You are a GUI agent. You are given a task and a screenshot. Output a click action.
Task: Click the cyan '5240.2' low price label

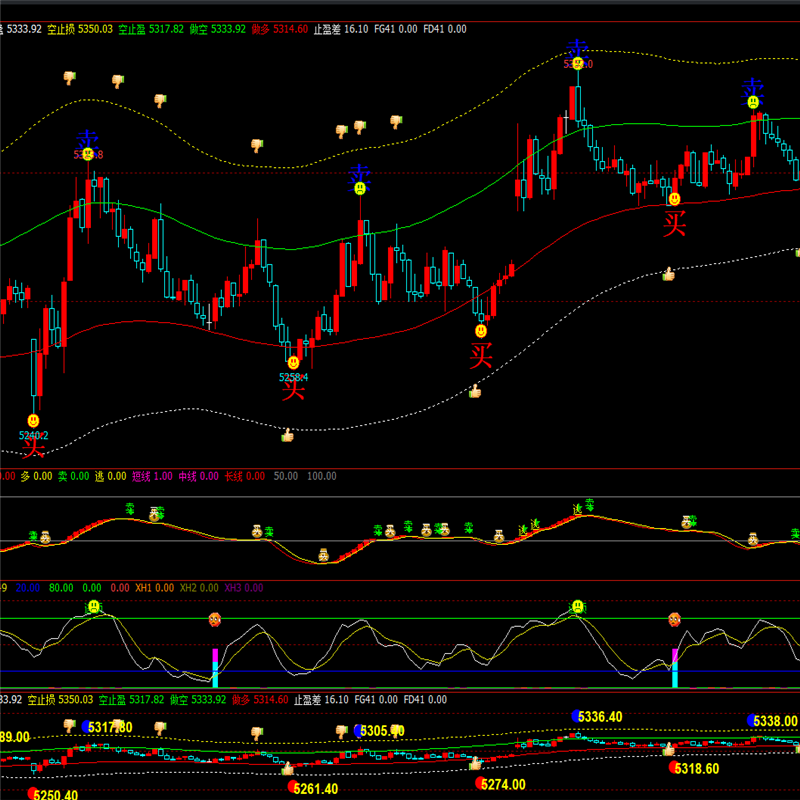34,435
